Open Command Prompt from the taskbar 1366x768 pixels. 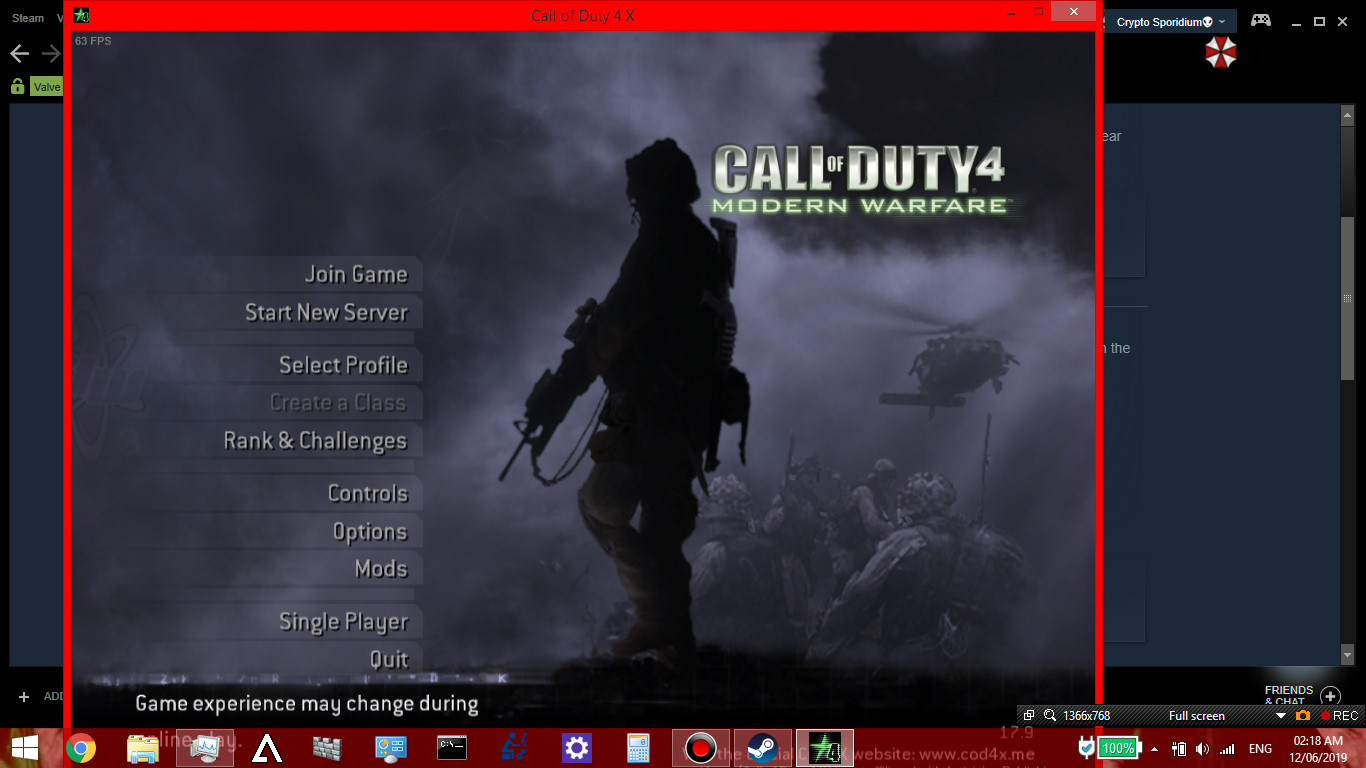coord(452,748)
